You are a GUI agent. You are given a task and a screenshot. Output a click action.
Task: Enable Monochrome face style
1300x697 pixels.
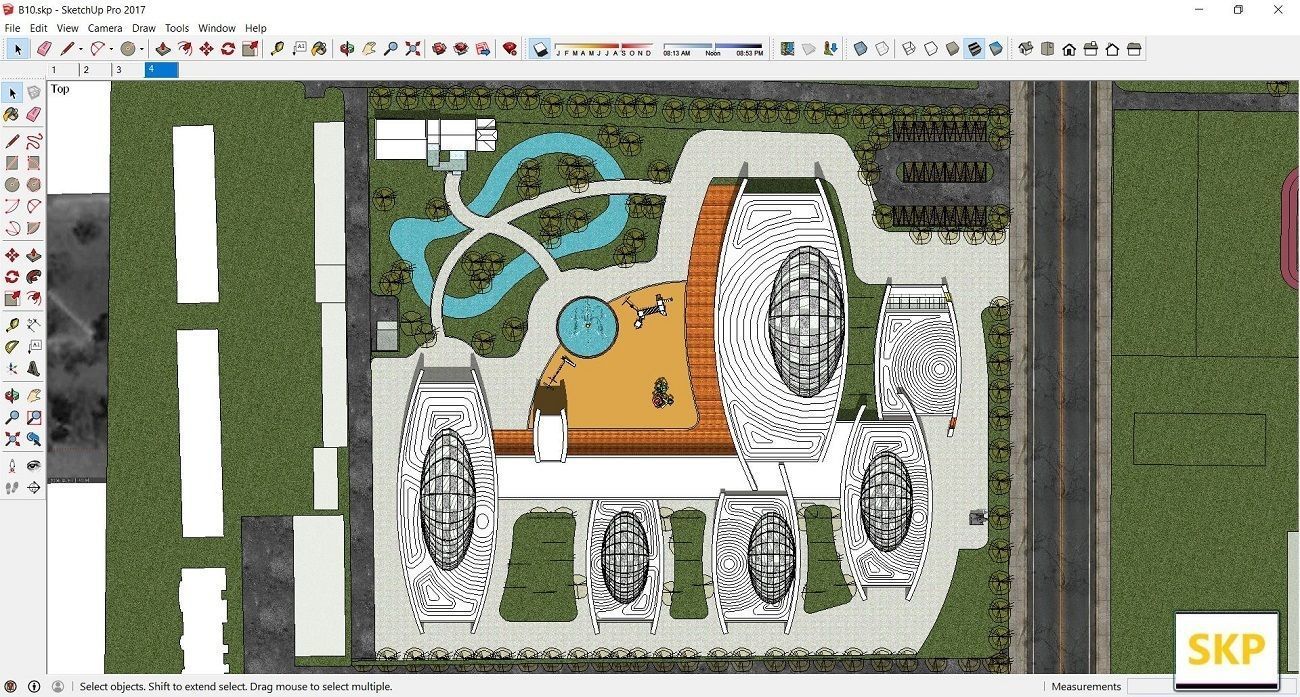(x=997, y=48)
